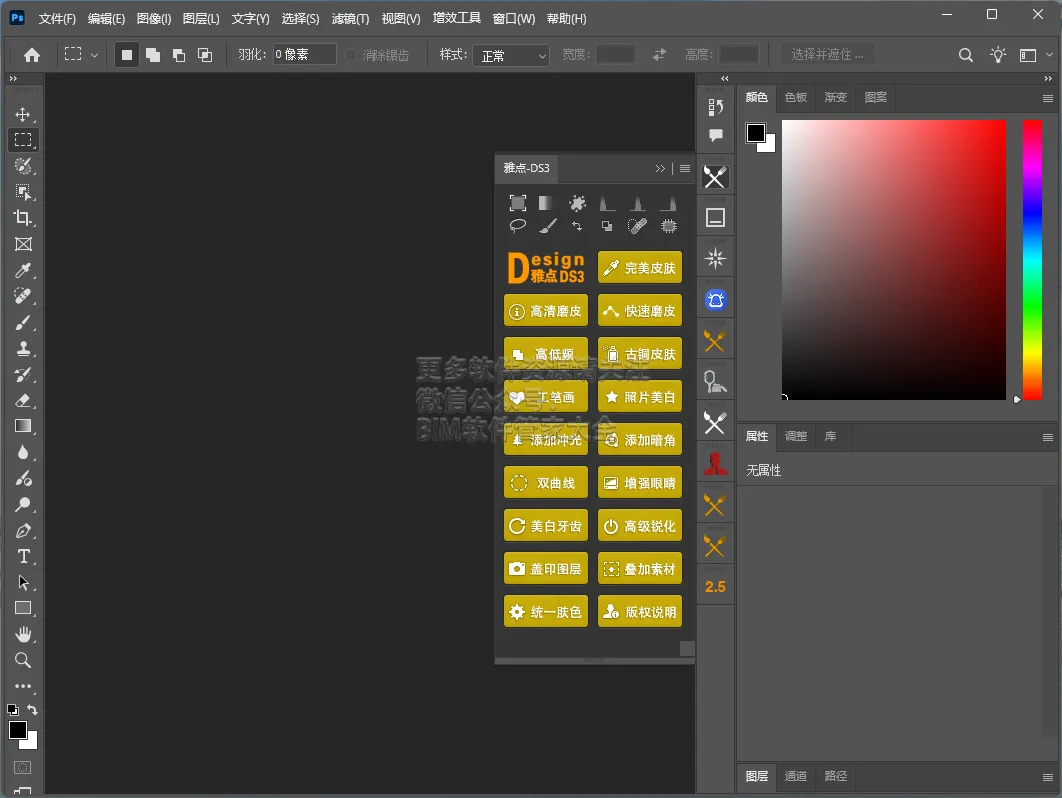1062x798 pixels.
Task: Select the Pen tool
Action: pyautogui.click(x=23, y=530)
